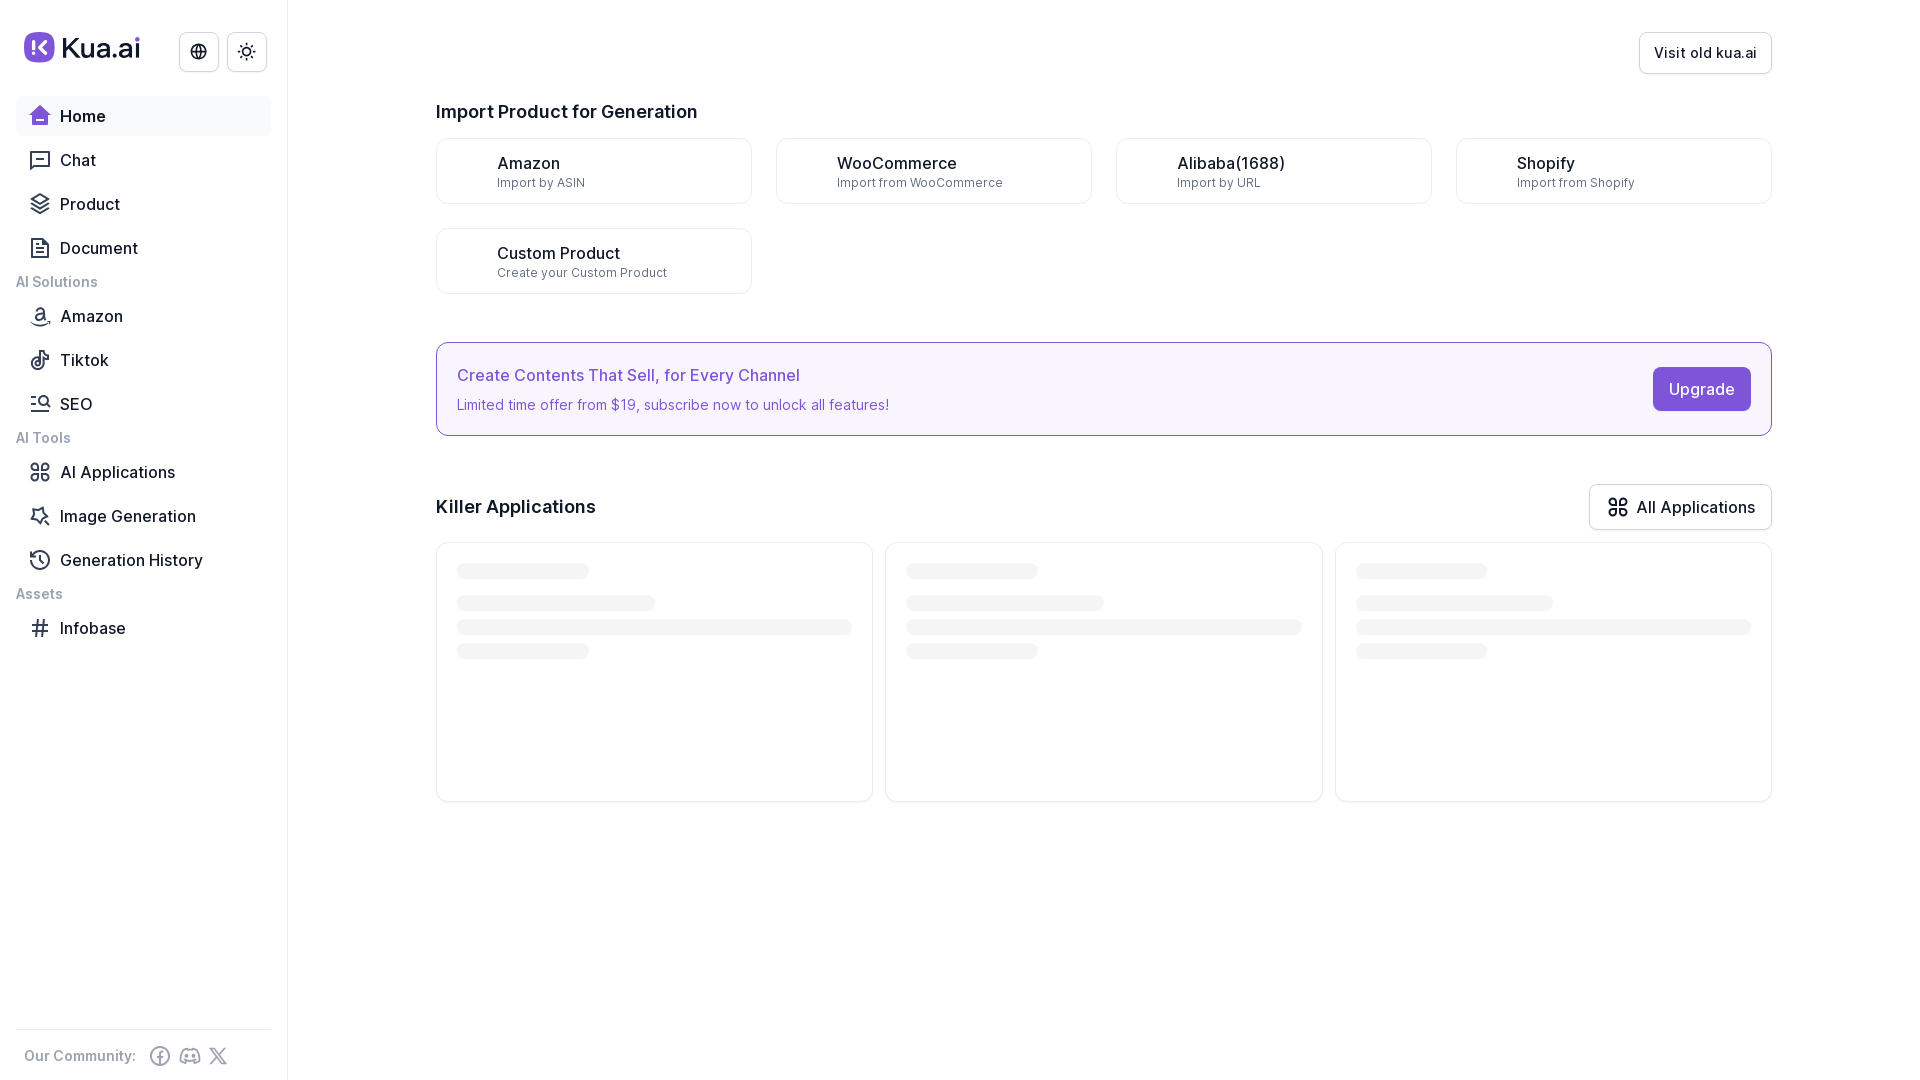1920x1080 pixels.
Task: Click the Home house icon
Action: click(x=40, y=116)
